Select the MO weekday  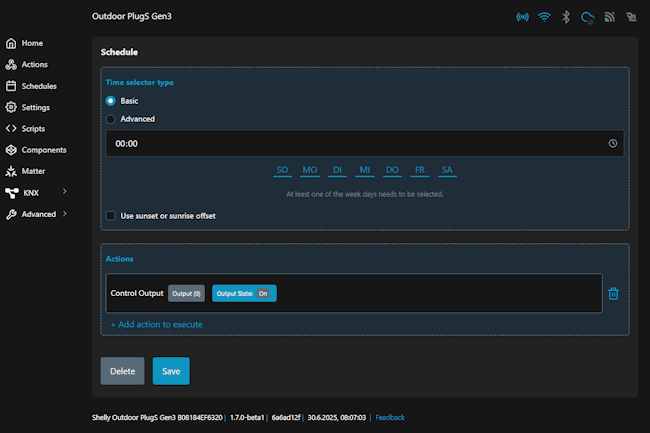(310, 171)
